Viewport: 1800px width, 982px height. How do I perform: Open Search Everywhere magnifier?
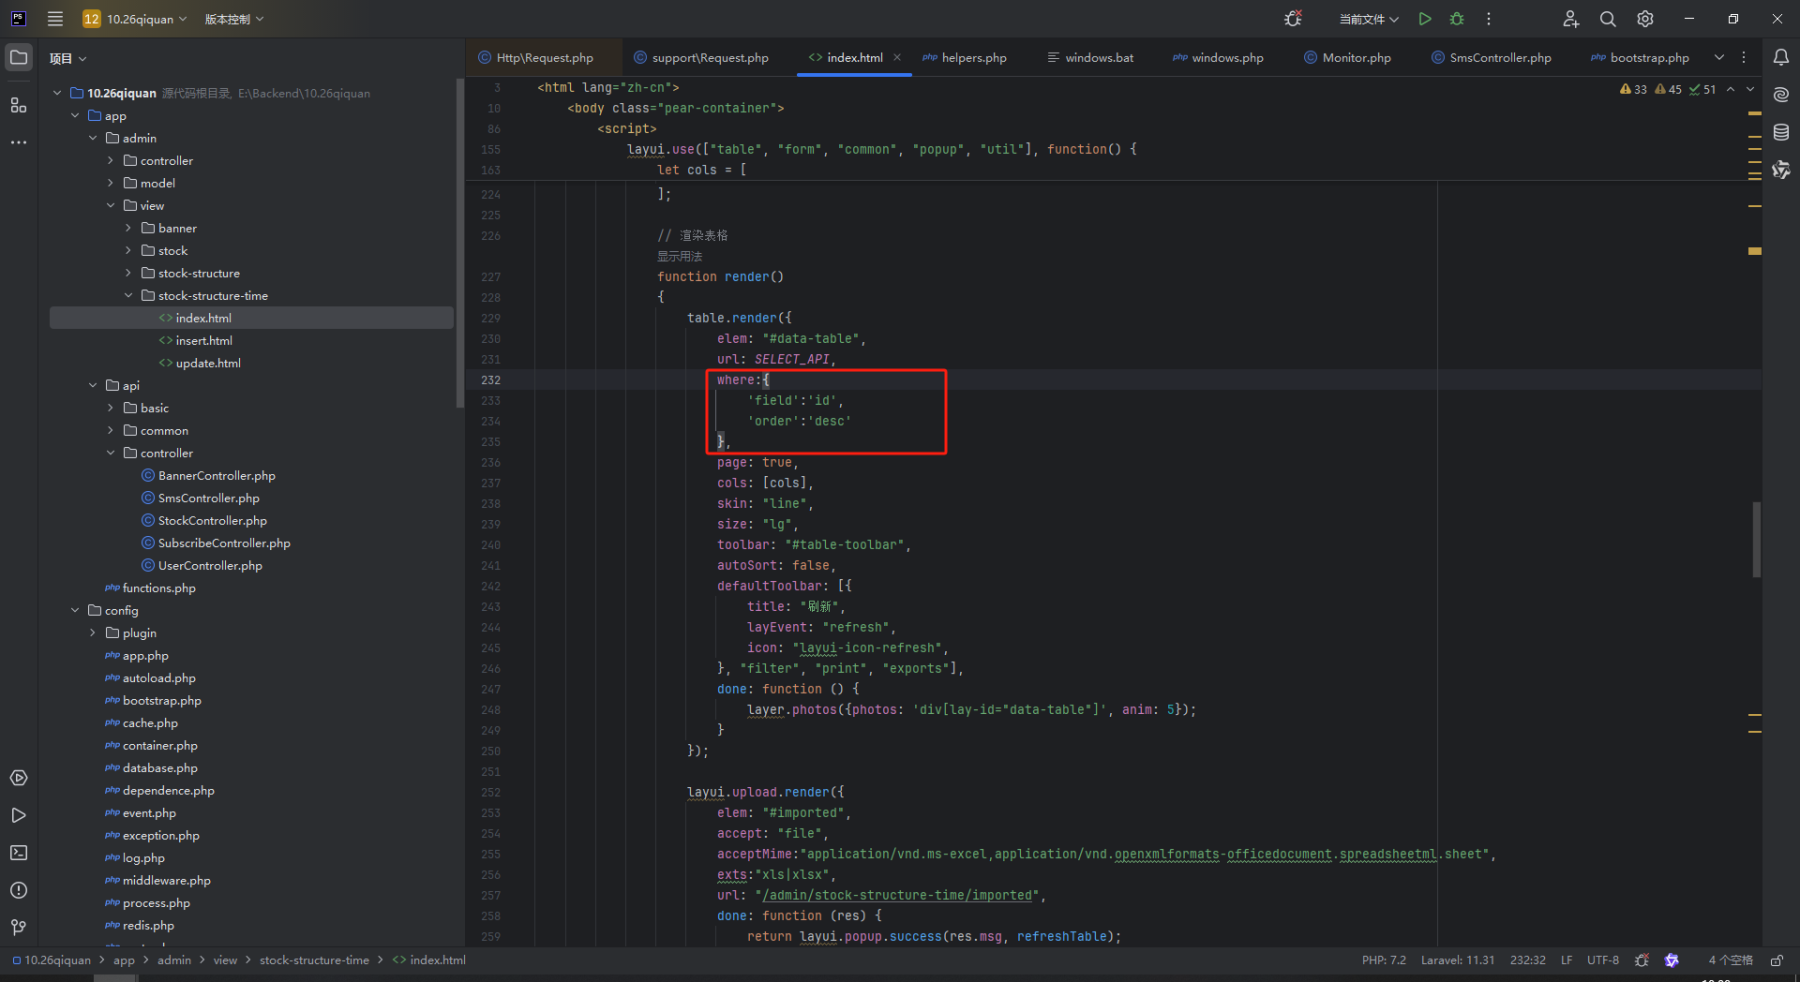tap(1608, 19)
